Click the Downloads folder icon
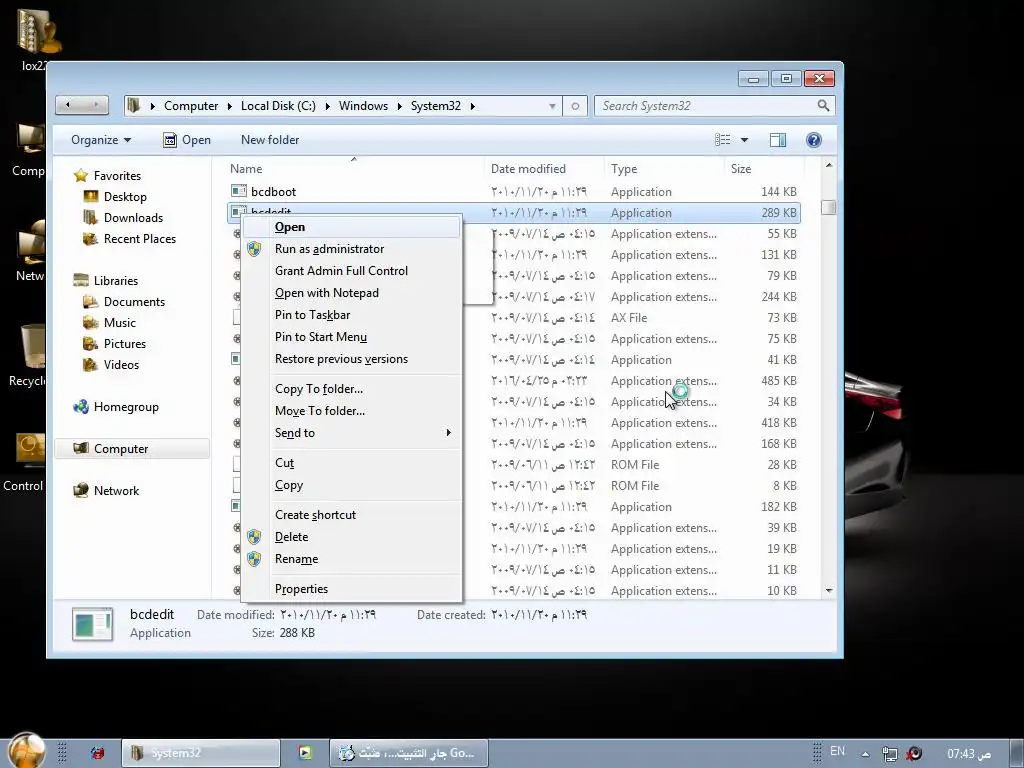The image size is (1024, 768). click(91, 217)
